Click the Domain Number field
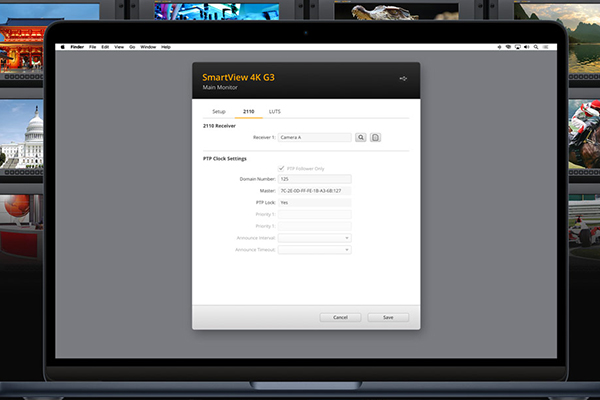The height and width of the screenshot is (400, 600). pos(314,179)
